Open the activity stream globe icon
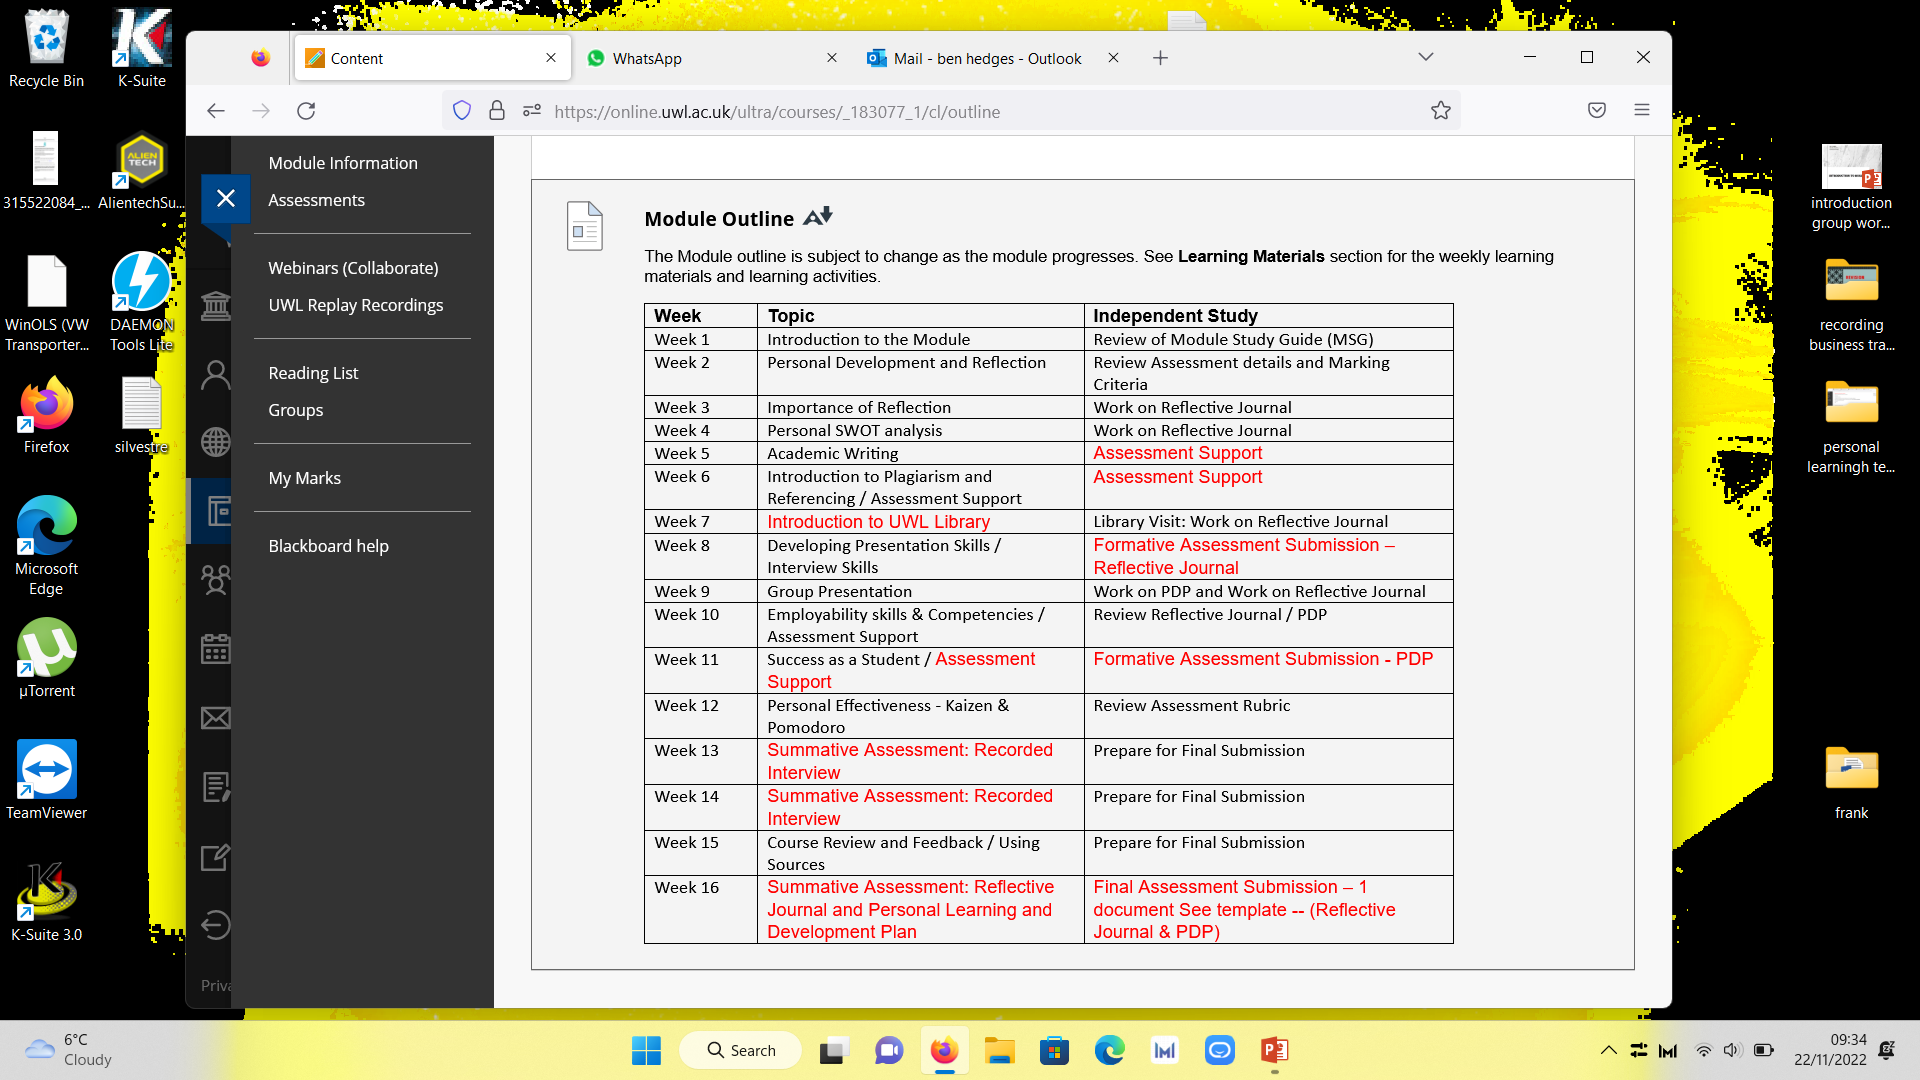Screen dimensions: 1920x1080 (x=215, y=442)
